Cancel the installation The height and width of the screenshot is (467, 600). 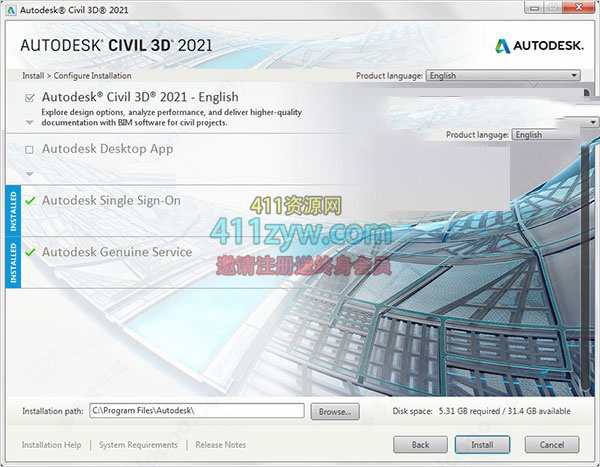pyautogui.click(x=551, y=444)
